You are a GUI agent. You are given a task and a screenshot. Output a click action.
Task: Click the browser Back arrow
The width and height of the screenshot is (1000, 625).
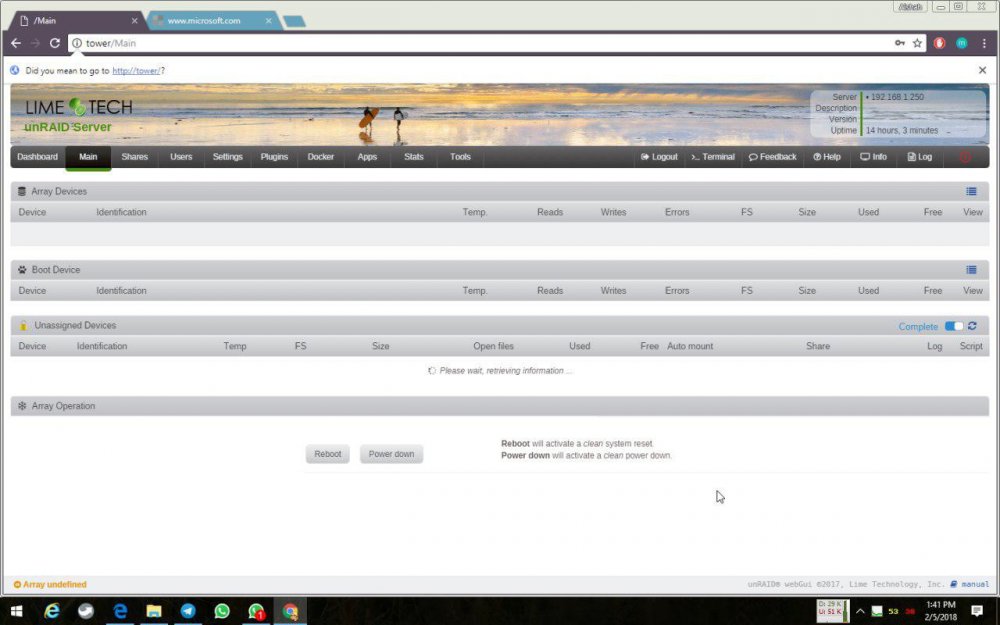(16, 43)
